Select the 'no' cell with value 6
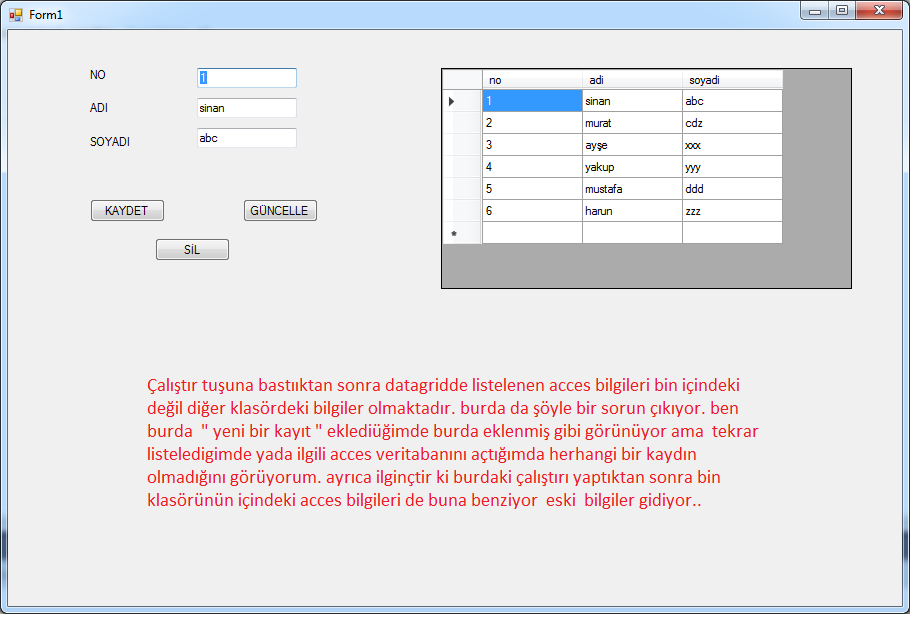Image resolution: width=910 pixels, height=638 pixels. click(531, 211)
